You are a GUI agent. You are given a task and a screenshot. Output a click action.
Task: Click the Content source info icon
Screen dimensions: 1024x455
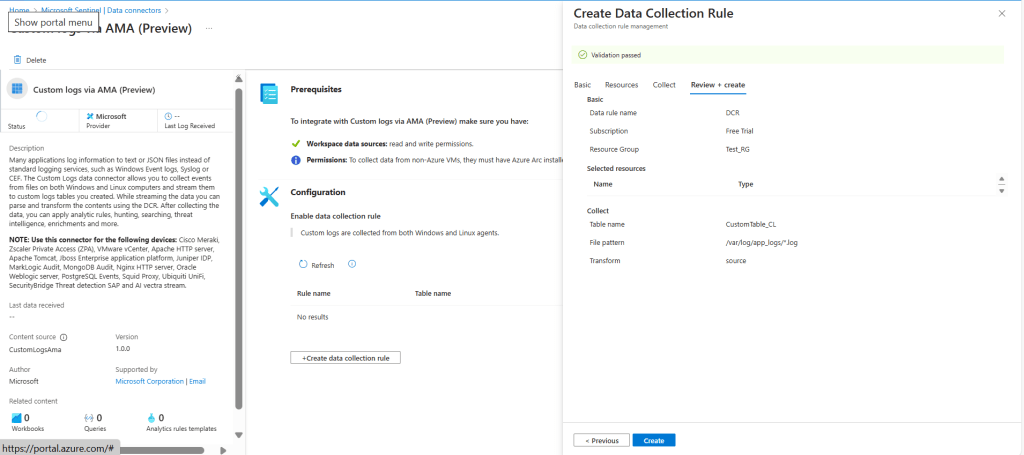click(64, 338)
